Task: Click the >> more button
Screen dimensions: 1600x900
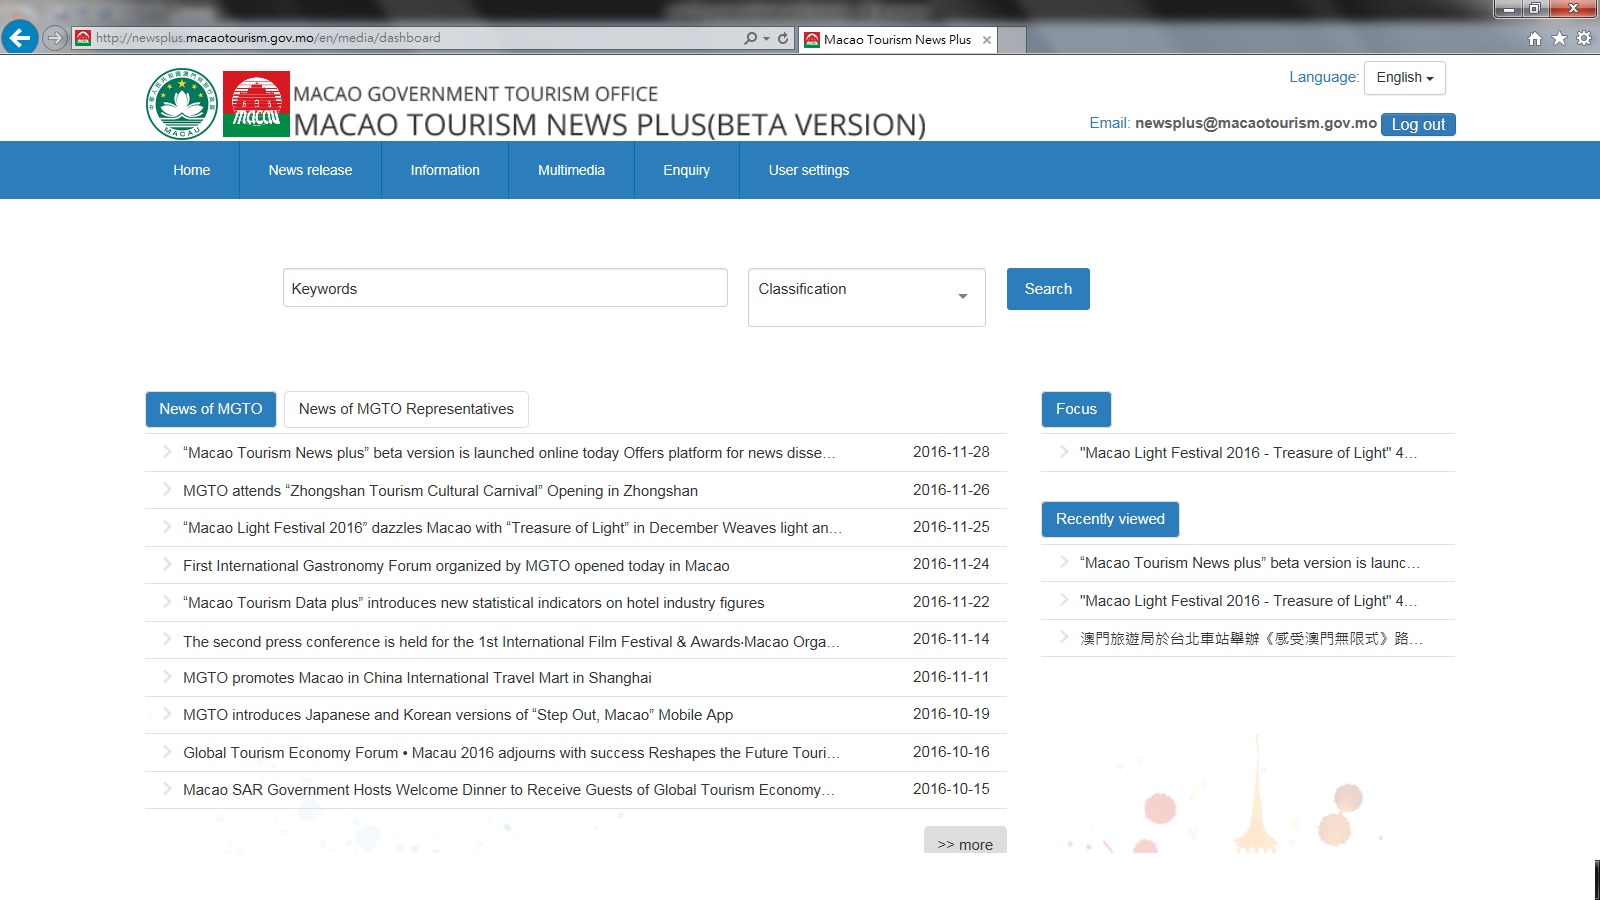Action: pos(965,843)
